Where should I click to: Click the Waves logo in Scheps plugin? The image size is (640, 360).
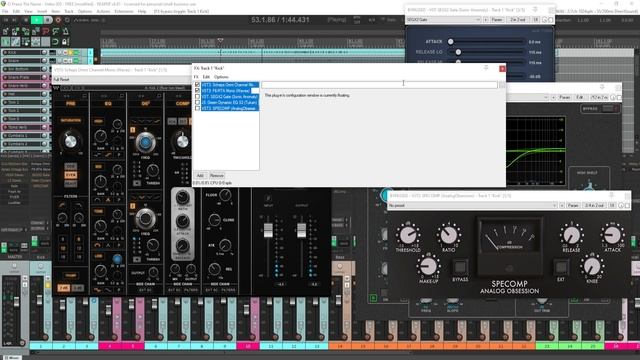(56, 87)
